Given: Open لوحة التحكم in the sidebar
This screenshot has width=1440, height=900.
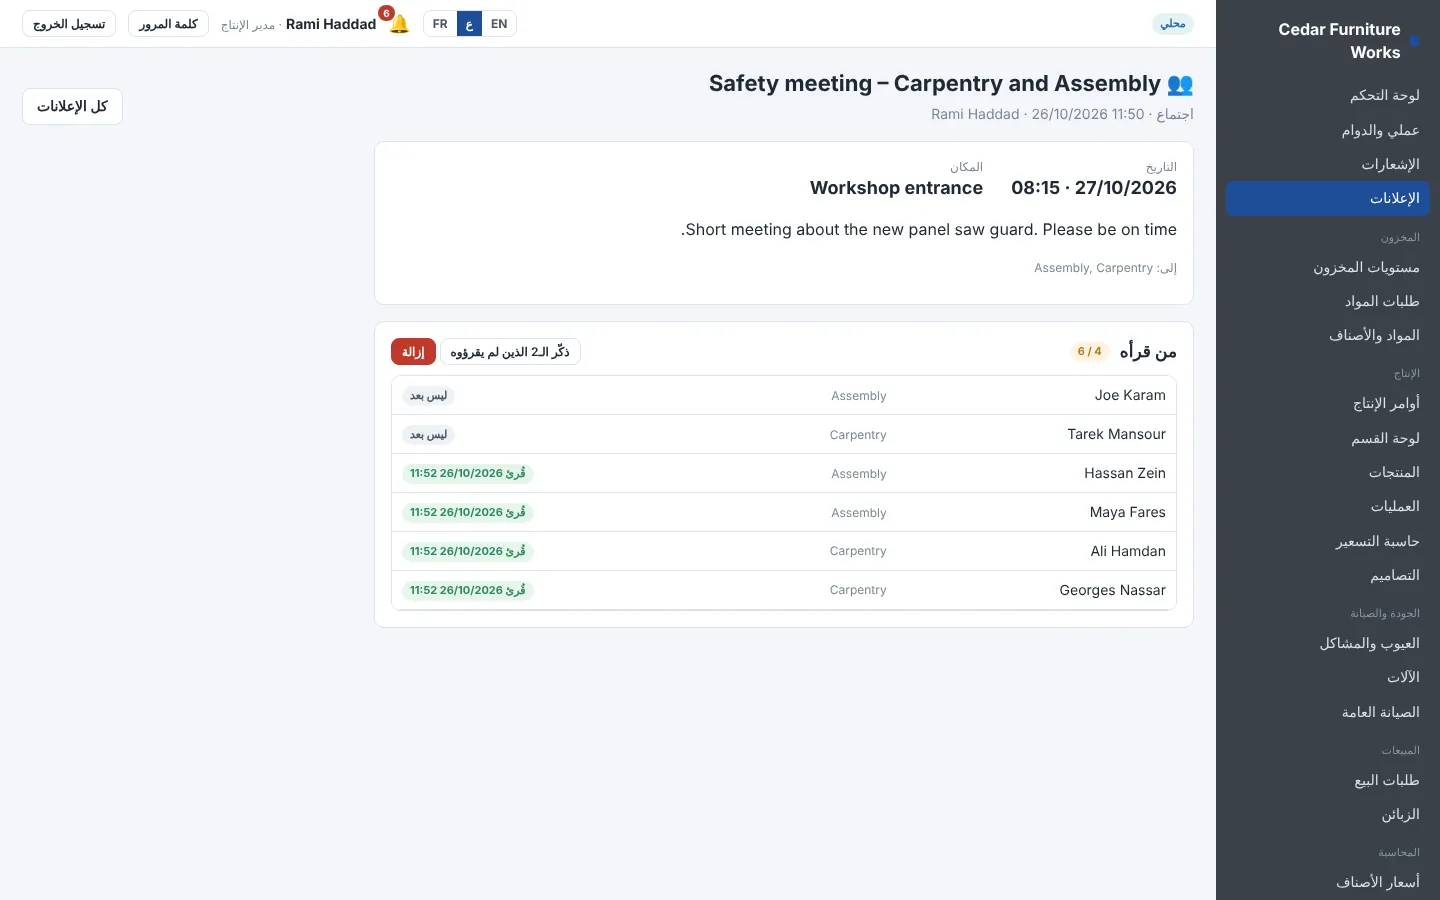Looking at the screenshot, I should pyautogui.click(x=1327, y=95).
